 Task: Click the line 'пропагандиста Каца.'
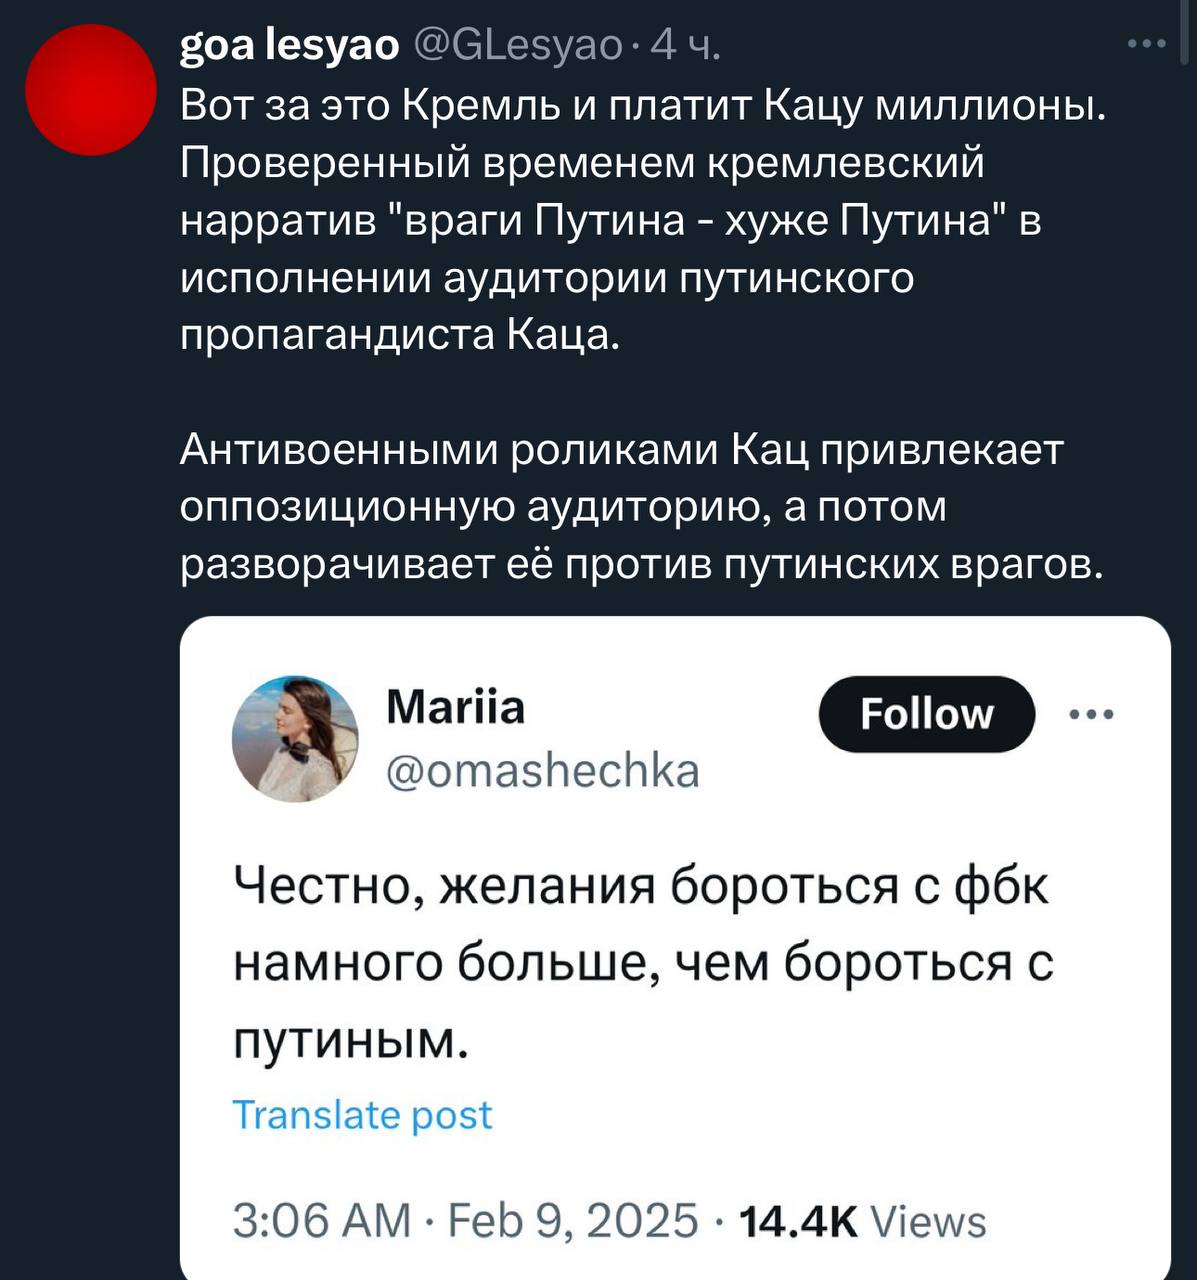coord(401,335)
